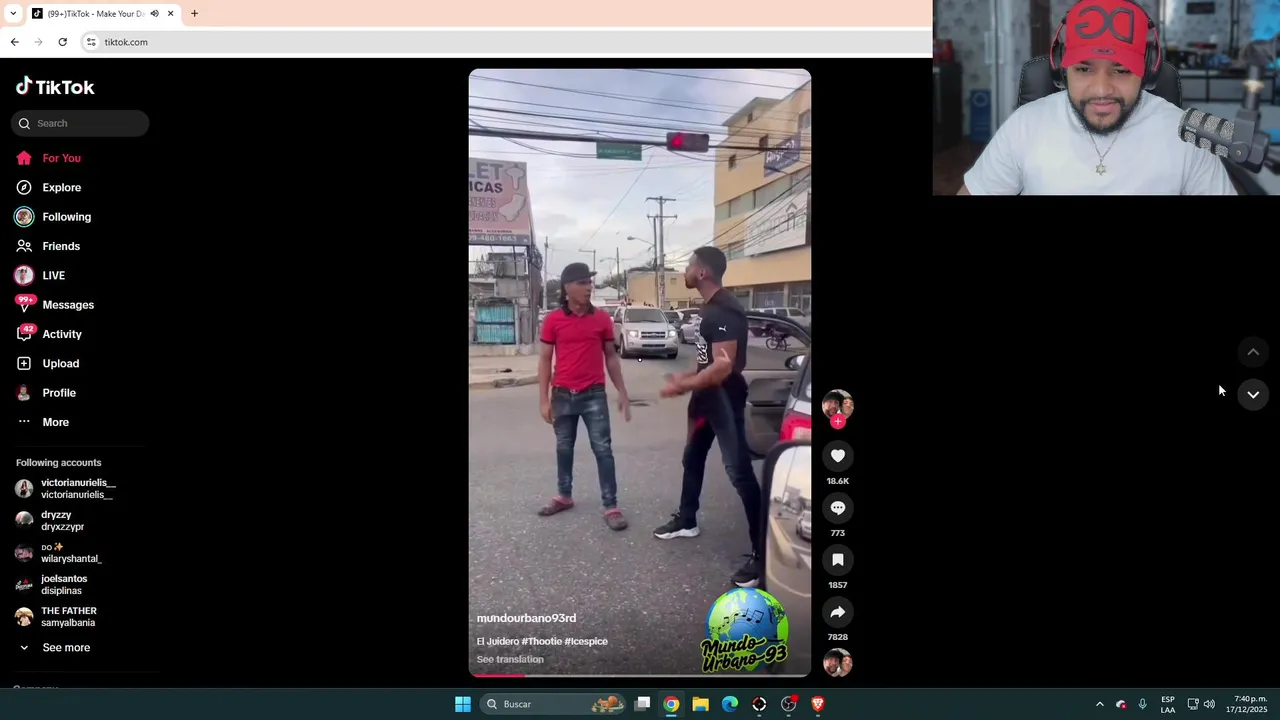Click the taskbar Buscar search box
Image resolution: width=1280 pixels, height=720 pixels.
[x=553, y=704]
